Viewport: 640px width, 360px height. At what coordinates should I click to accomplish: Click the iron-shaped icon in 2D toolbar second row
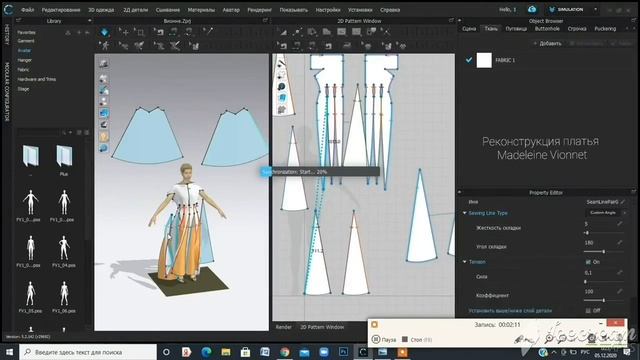pos(347,46)
